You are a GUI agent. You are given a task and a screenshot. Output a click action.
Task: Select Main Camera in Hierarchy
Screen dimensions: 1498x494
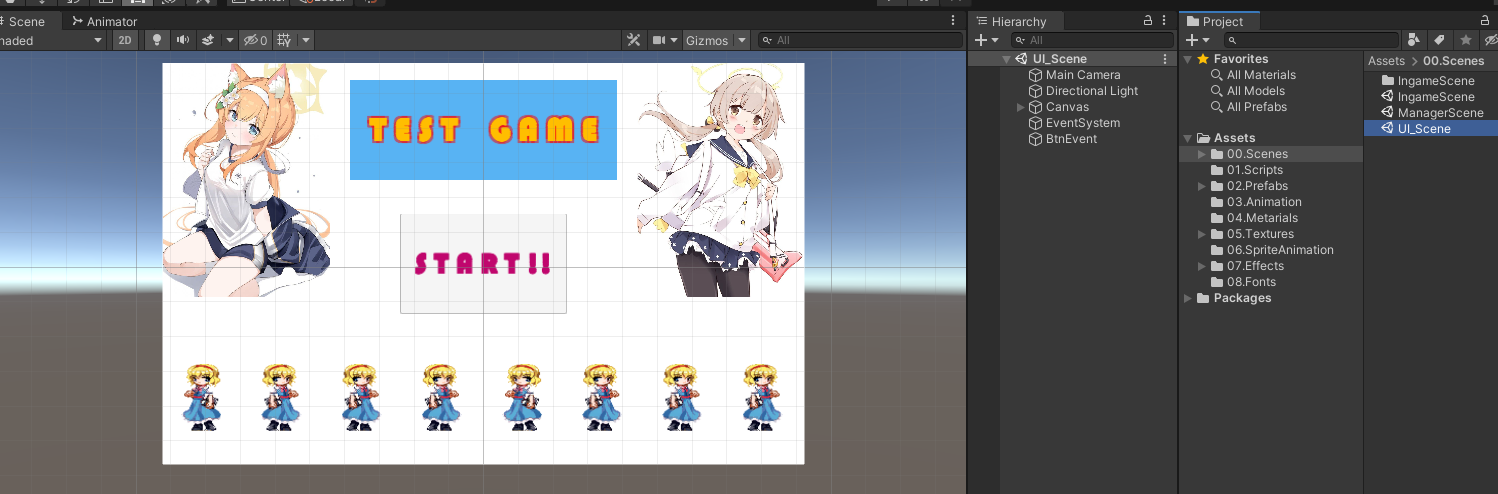[1083, 75]
